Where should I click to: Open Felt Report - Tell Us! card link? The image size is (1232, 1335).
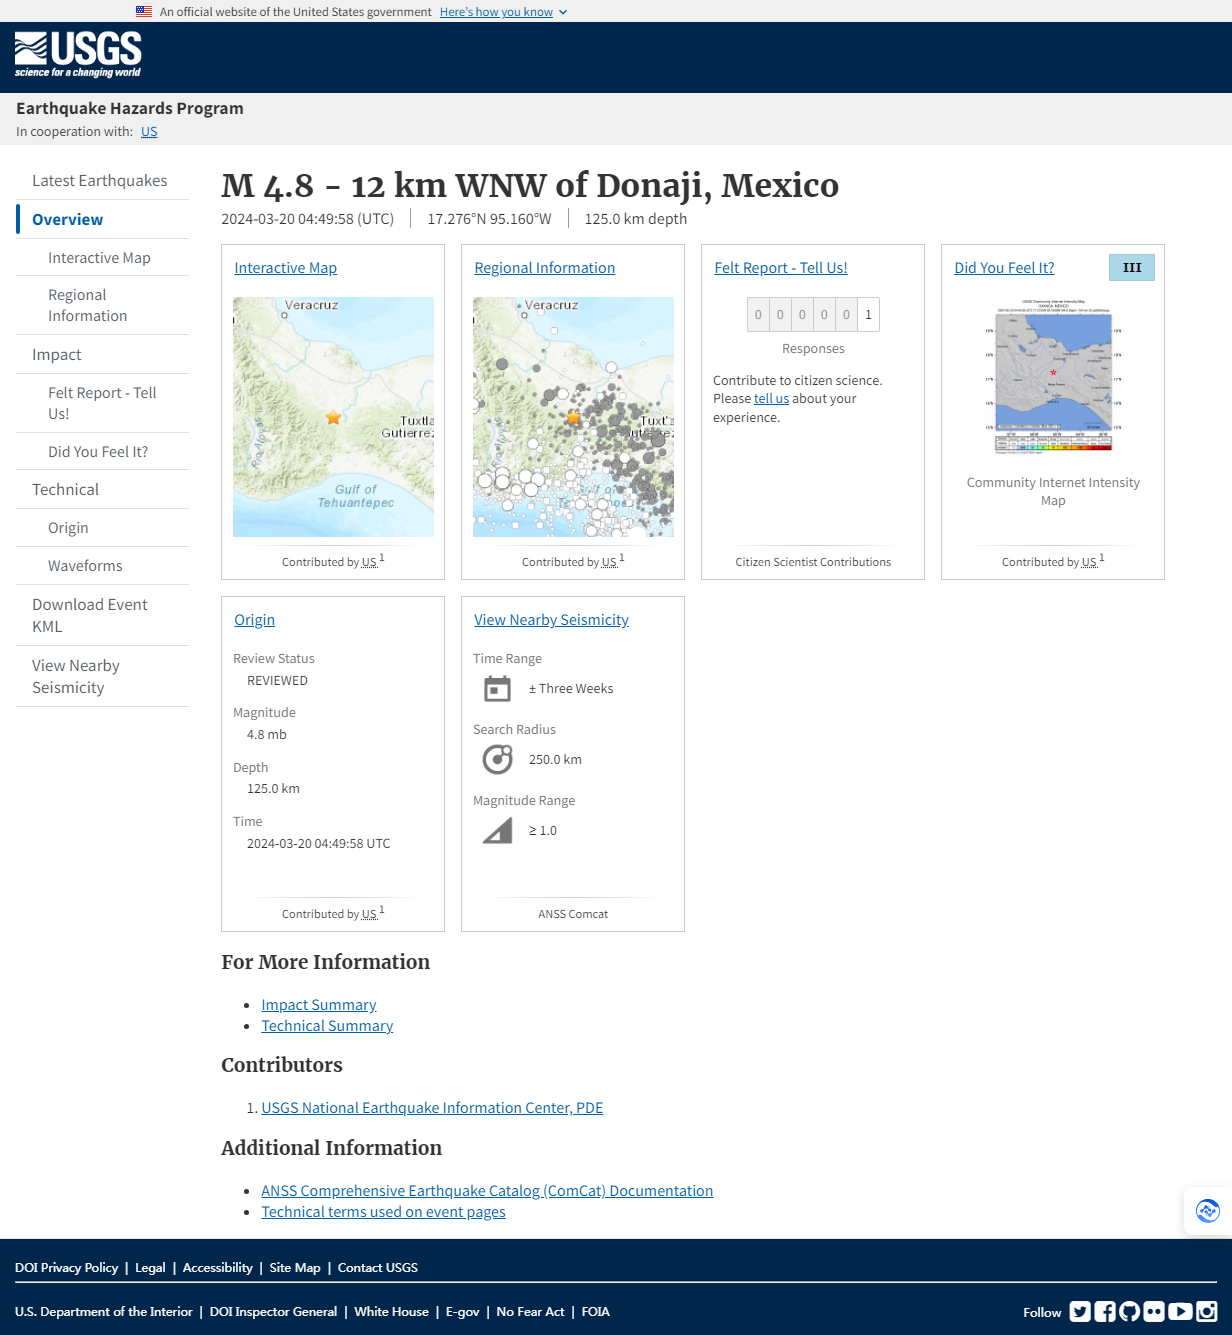tap(781, 268)
